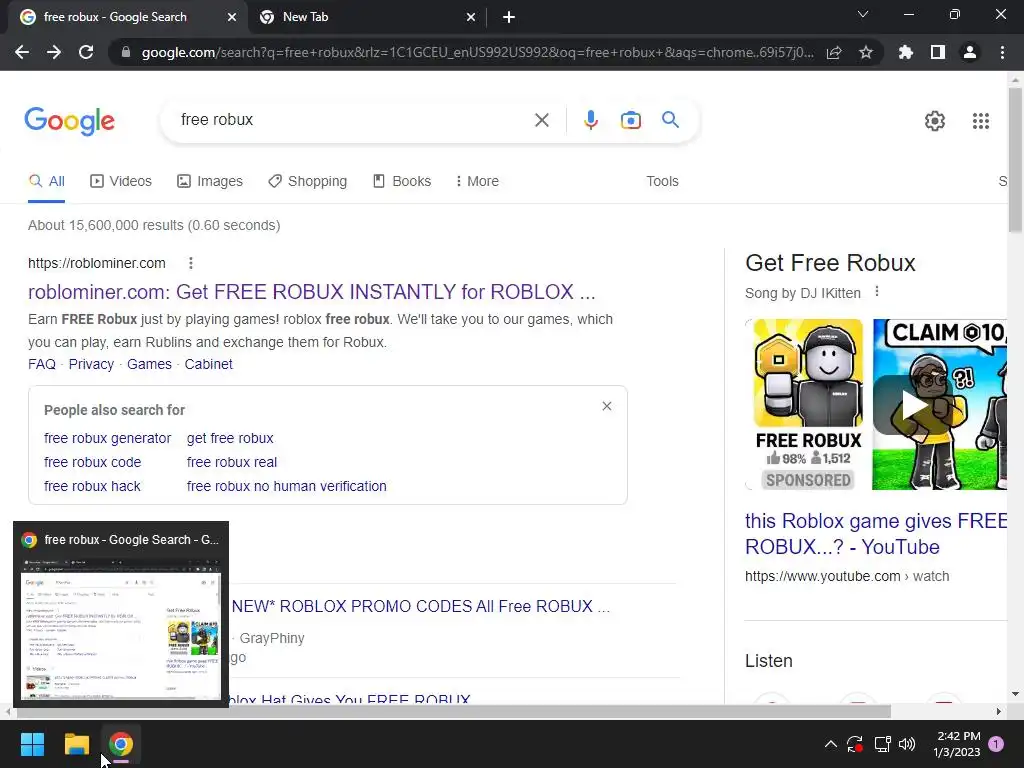Open the FAQ sitelink
This screenshot has height=768, width=1024.
pos(42,364)
